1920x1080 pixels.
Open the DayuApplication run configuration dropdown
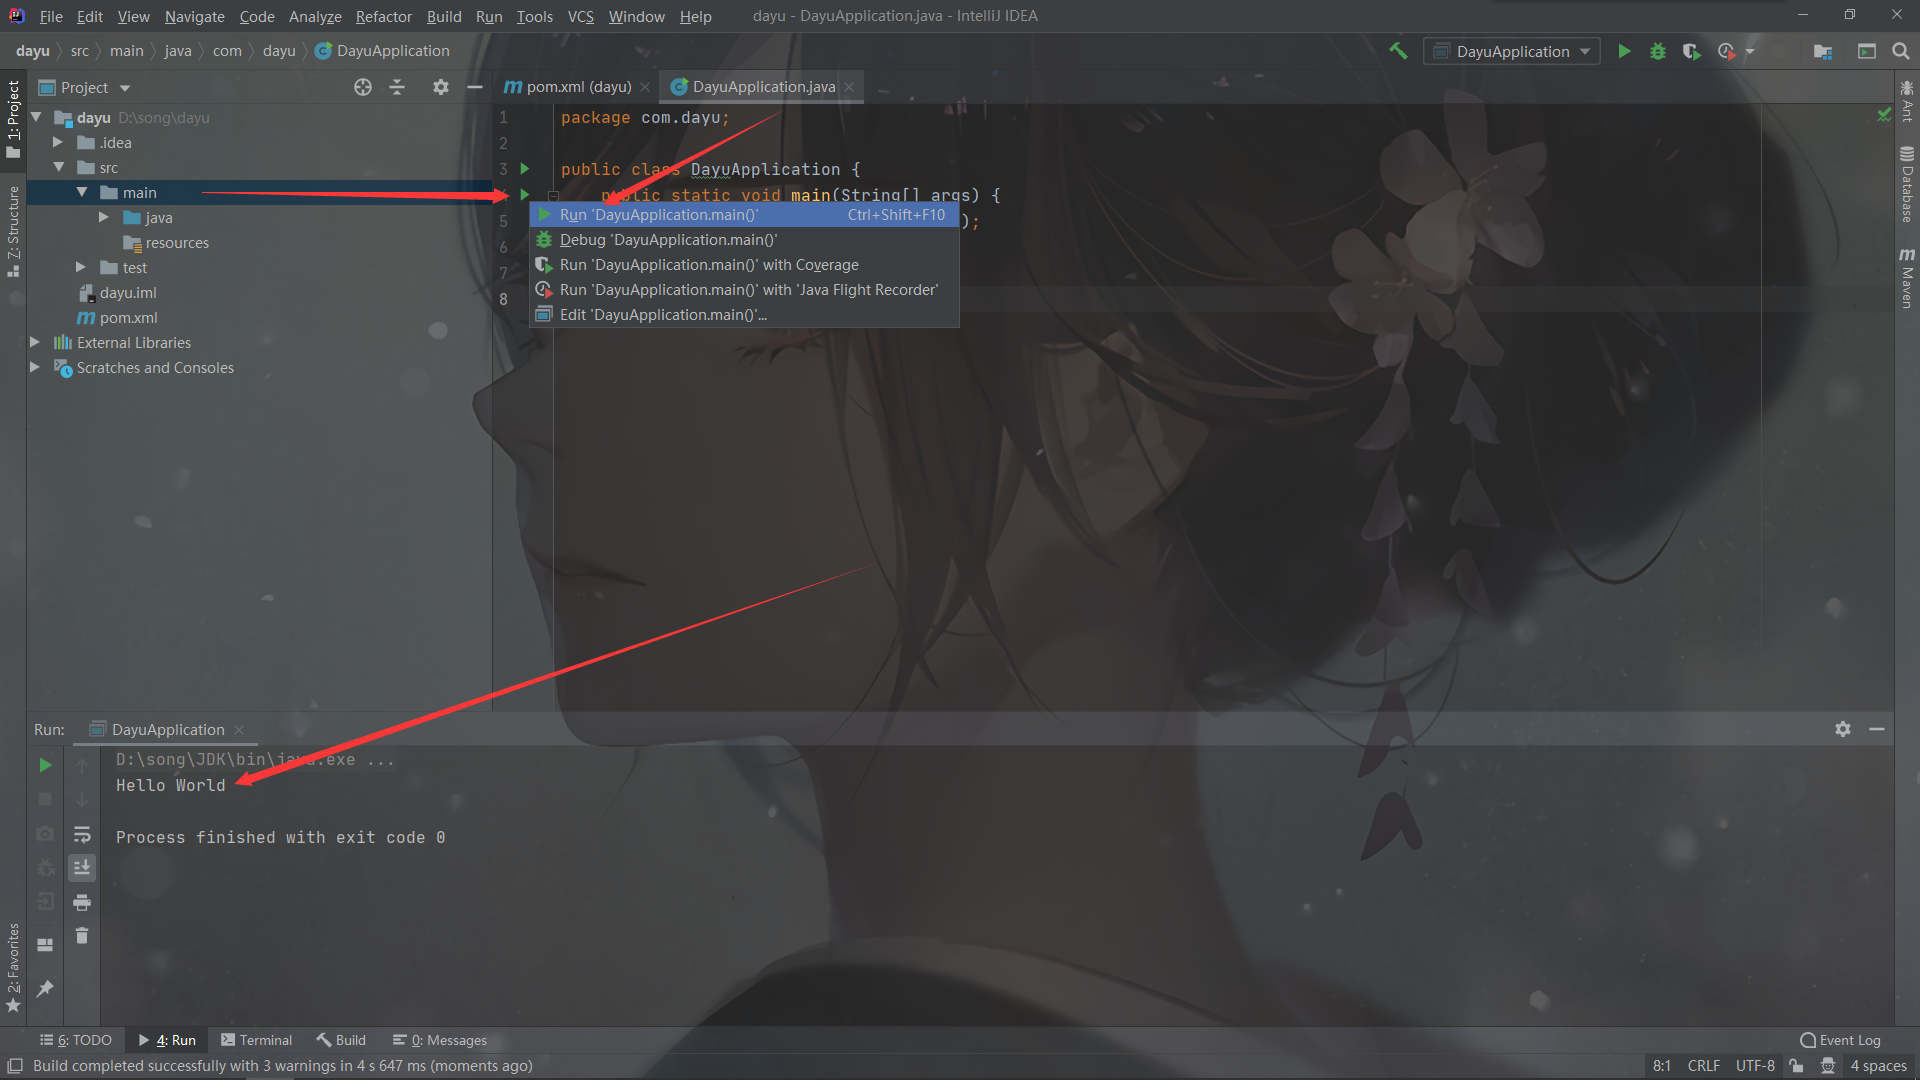(1511, 51)
